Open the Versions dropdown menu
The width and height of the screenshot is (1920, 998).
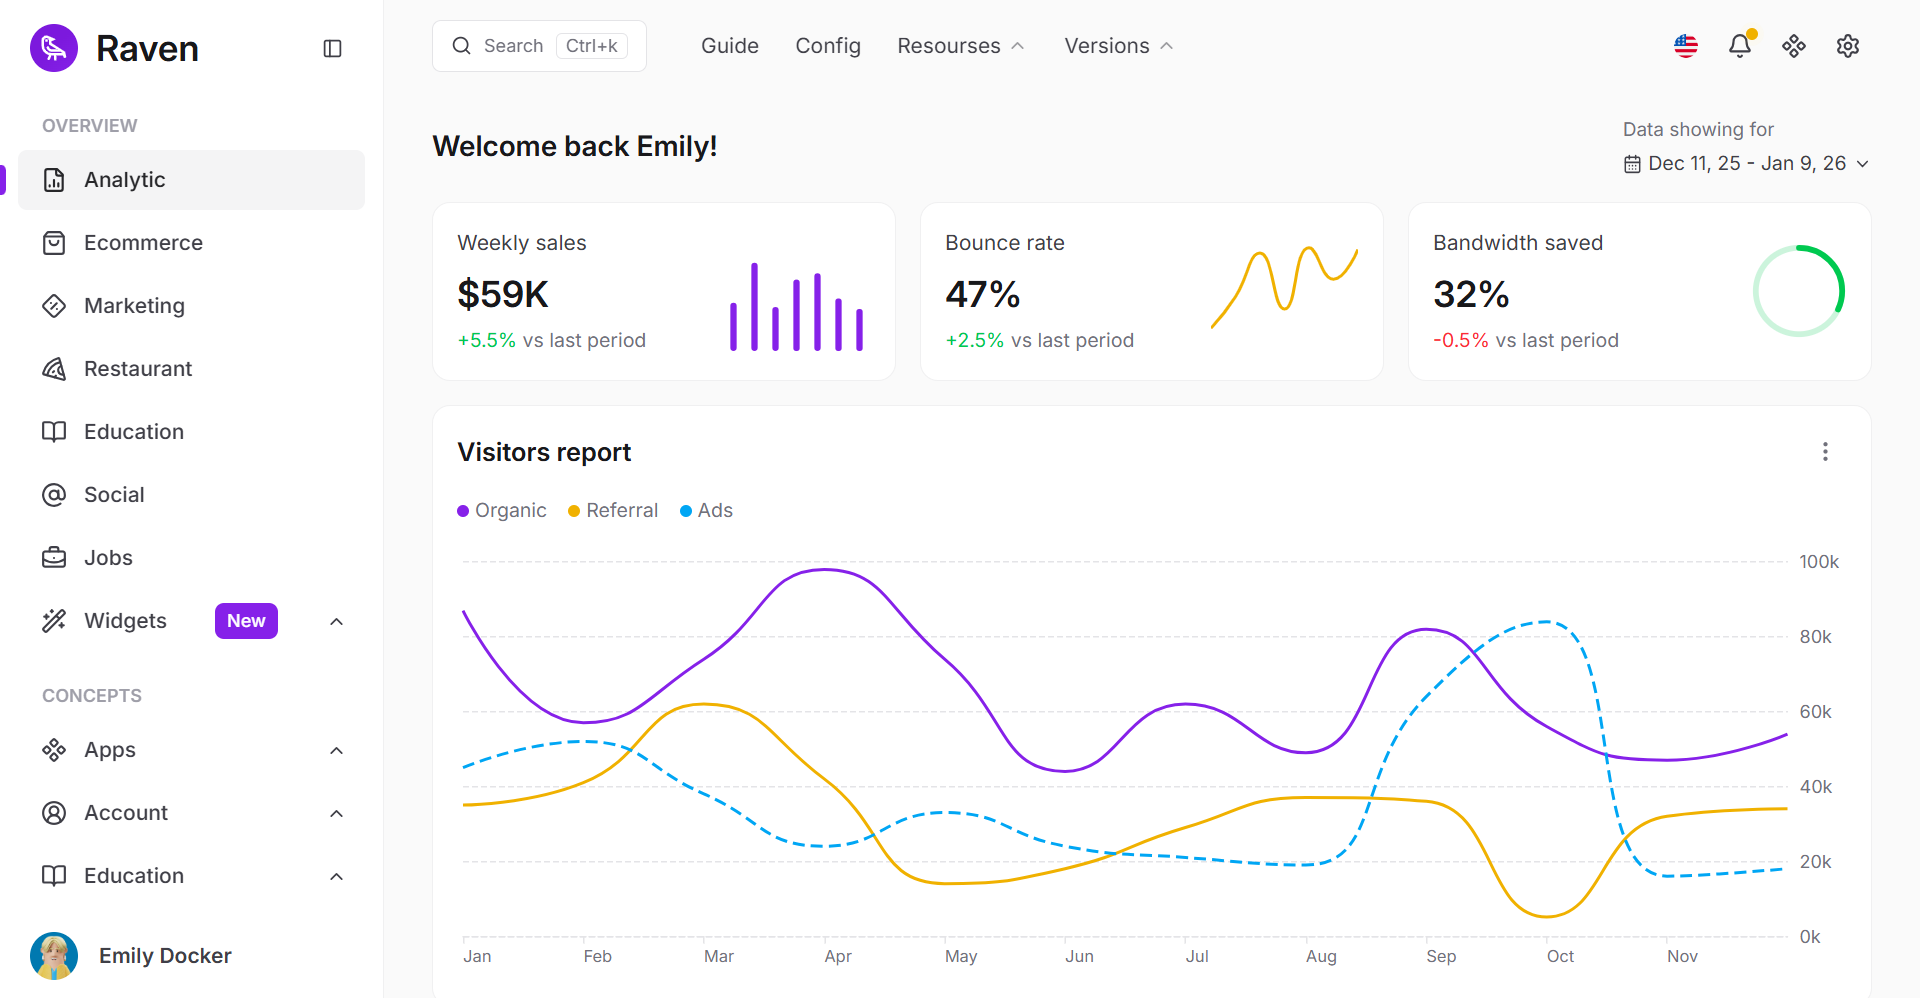point(1119,46)
